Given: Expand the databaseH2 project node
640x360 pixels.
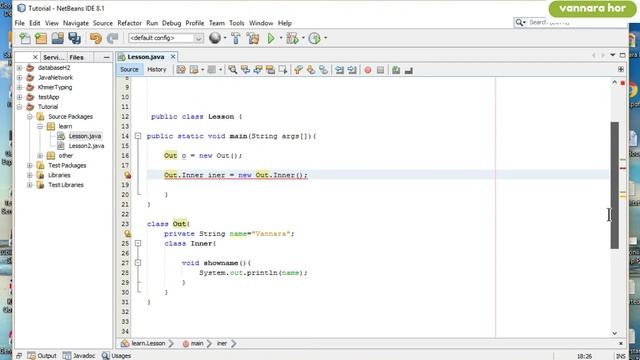Looking at the screenshot, I should click(x=19, y=68).
